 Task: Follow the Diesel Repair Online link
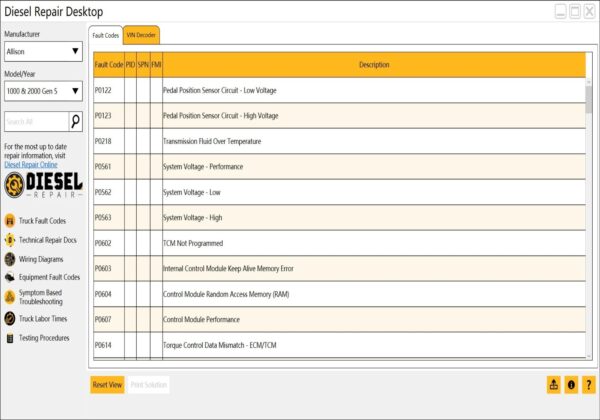click(31, 165)
